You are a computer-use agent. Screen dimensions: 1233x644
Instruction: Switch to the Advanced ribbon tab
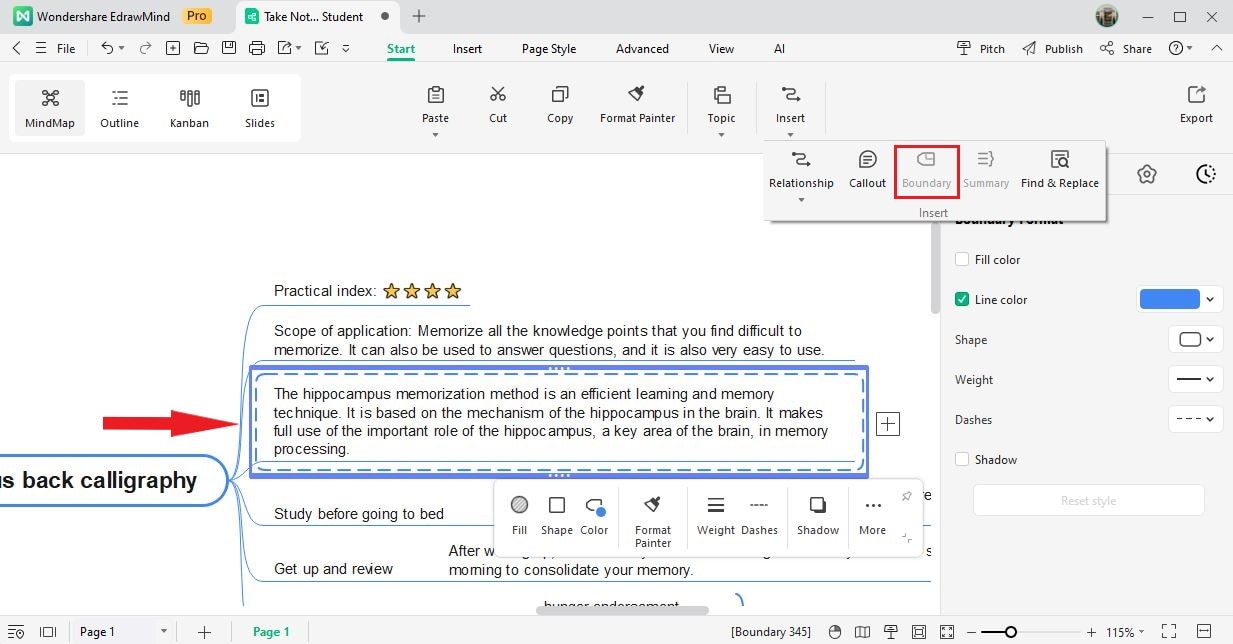click(x=642, y=49)
